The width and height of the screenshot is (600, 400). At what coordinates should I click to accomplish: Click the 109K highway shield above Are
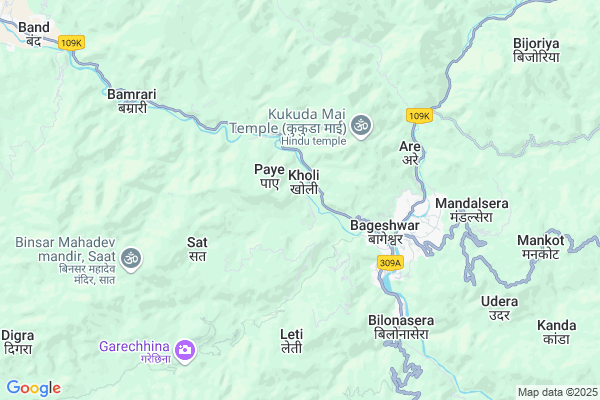pyautogui.click(x=419, y=116)
